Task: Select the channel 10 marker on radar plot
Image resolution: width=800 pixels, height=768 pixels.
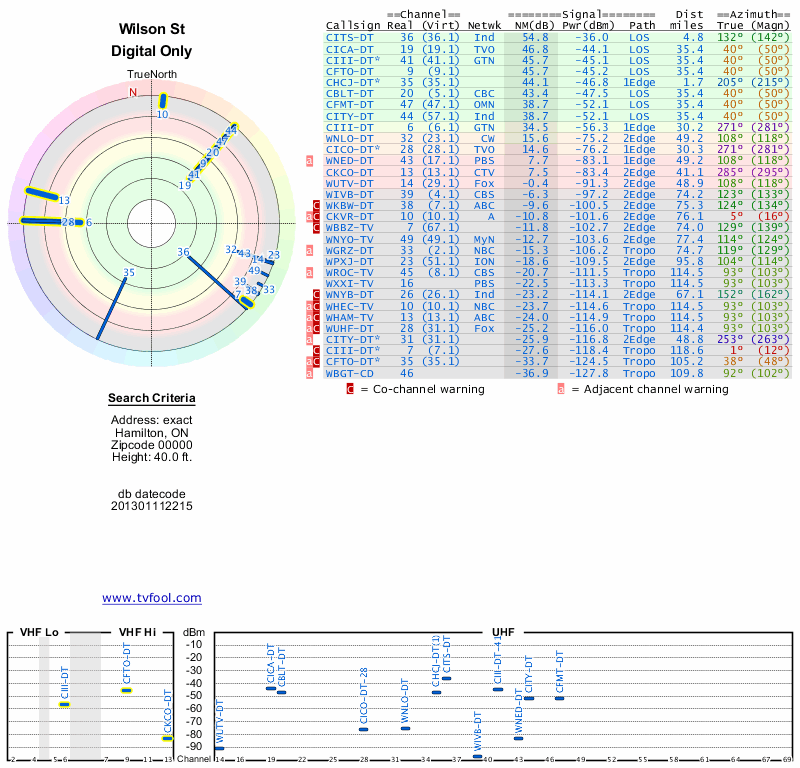Action: click(x=162, y=101)
